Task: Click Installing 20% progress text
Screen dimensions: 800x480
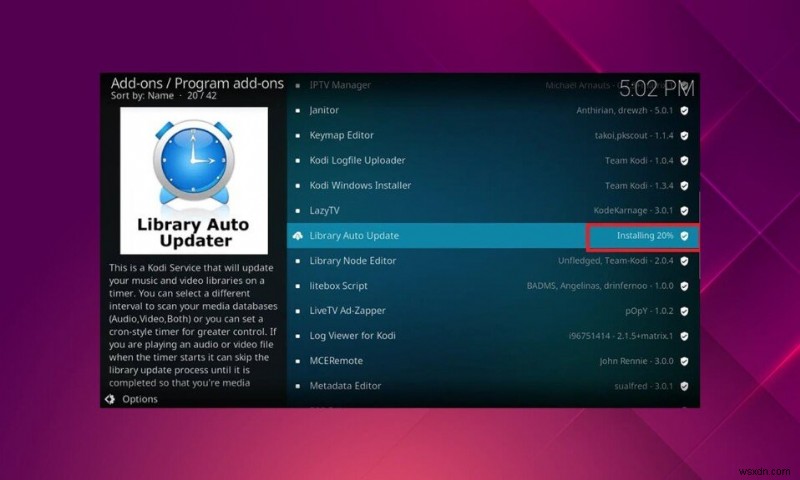Action: 645,236
